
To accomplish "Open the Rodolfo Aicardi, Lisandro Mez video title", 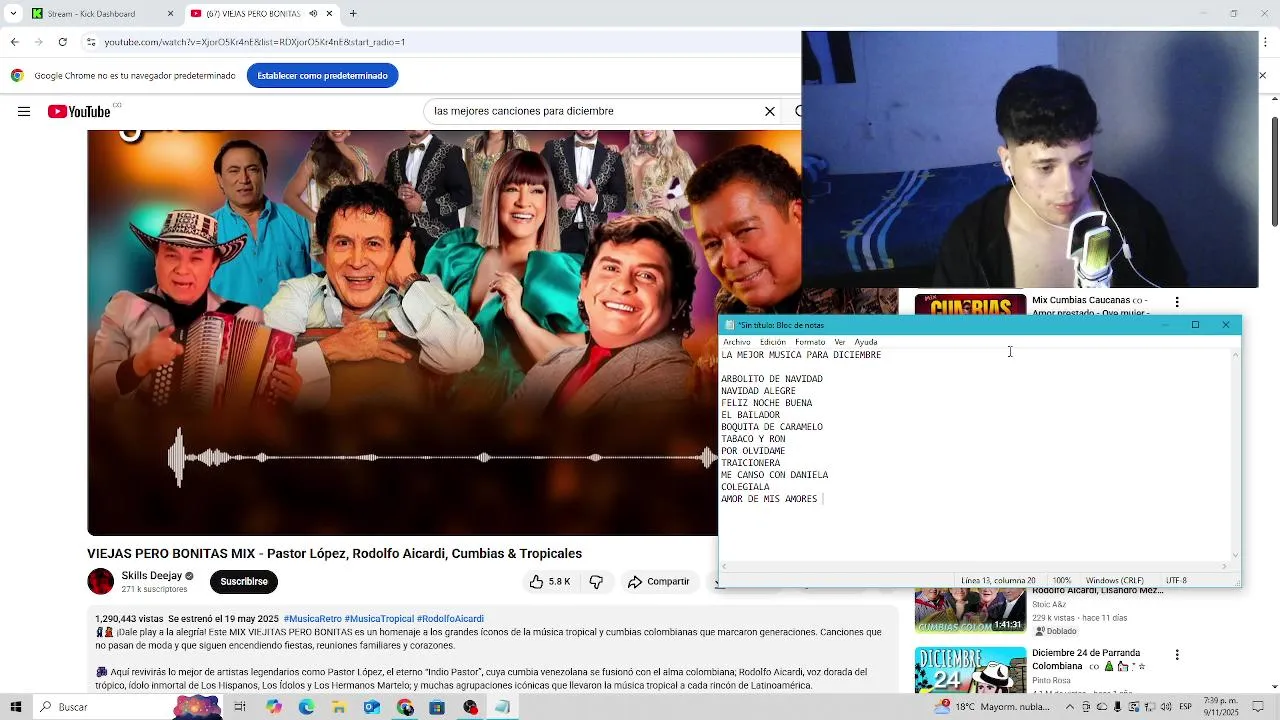I will pyautogui.click(x=1098, y=591).
